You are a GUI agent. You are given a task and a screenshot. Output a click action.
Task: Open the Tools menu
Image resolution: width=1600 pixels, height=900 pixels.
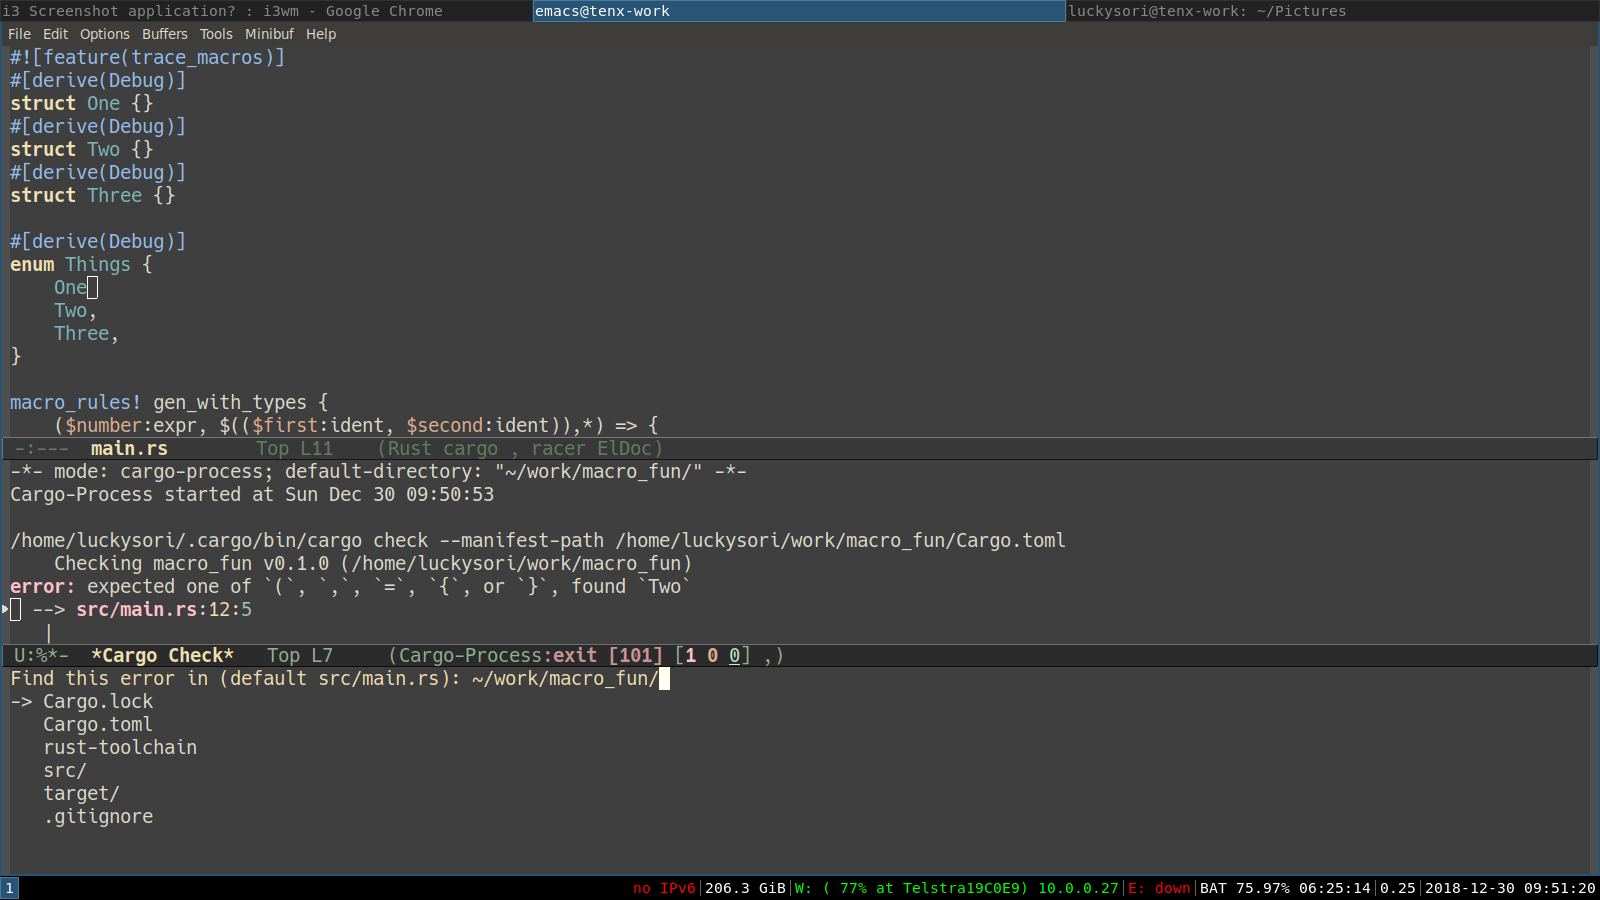(216, 34)
